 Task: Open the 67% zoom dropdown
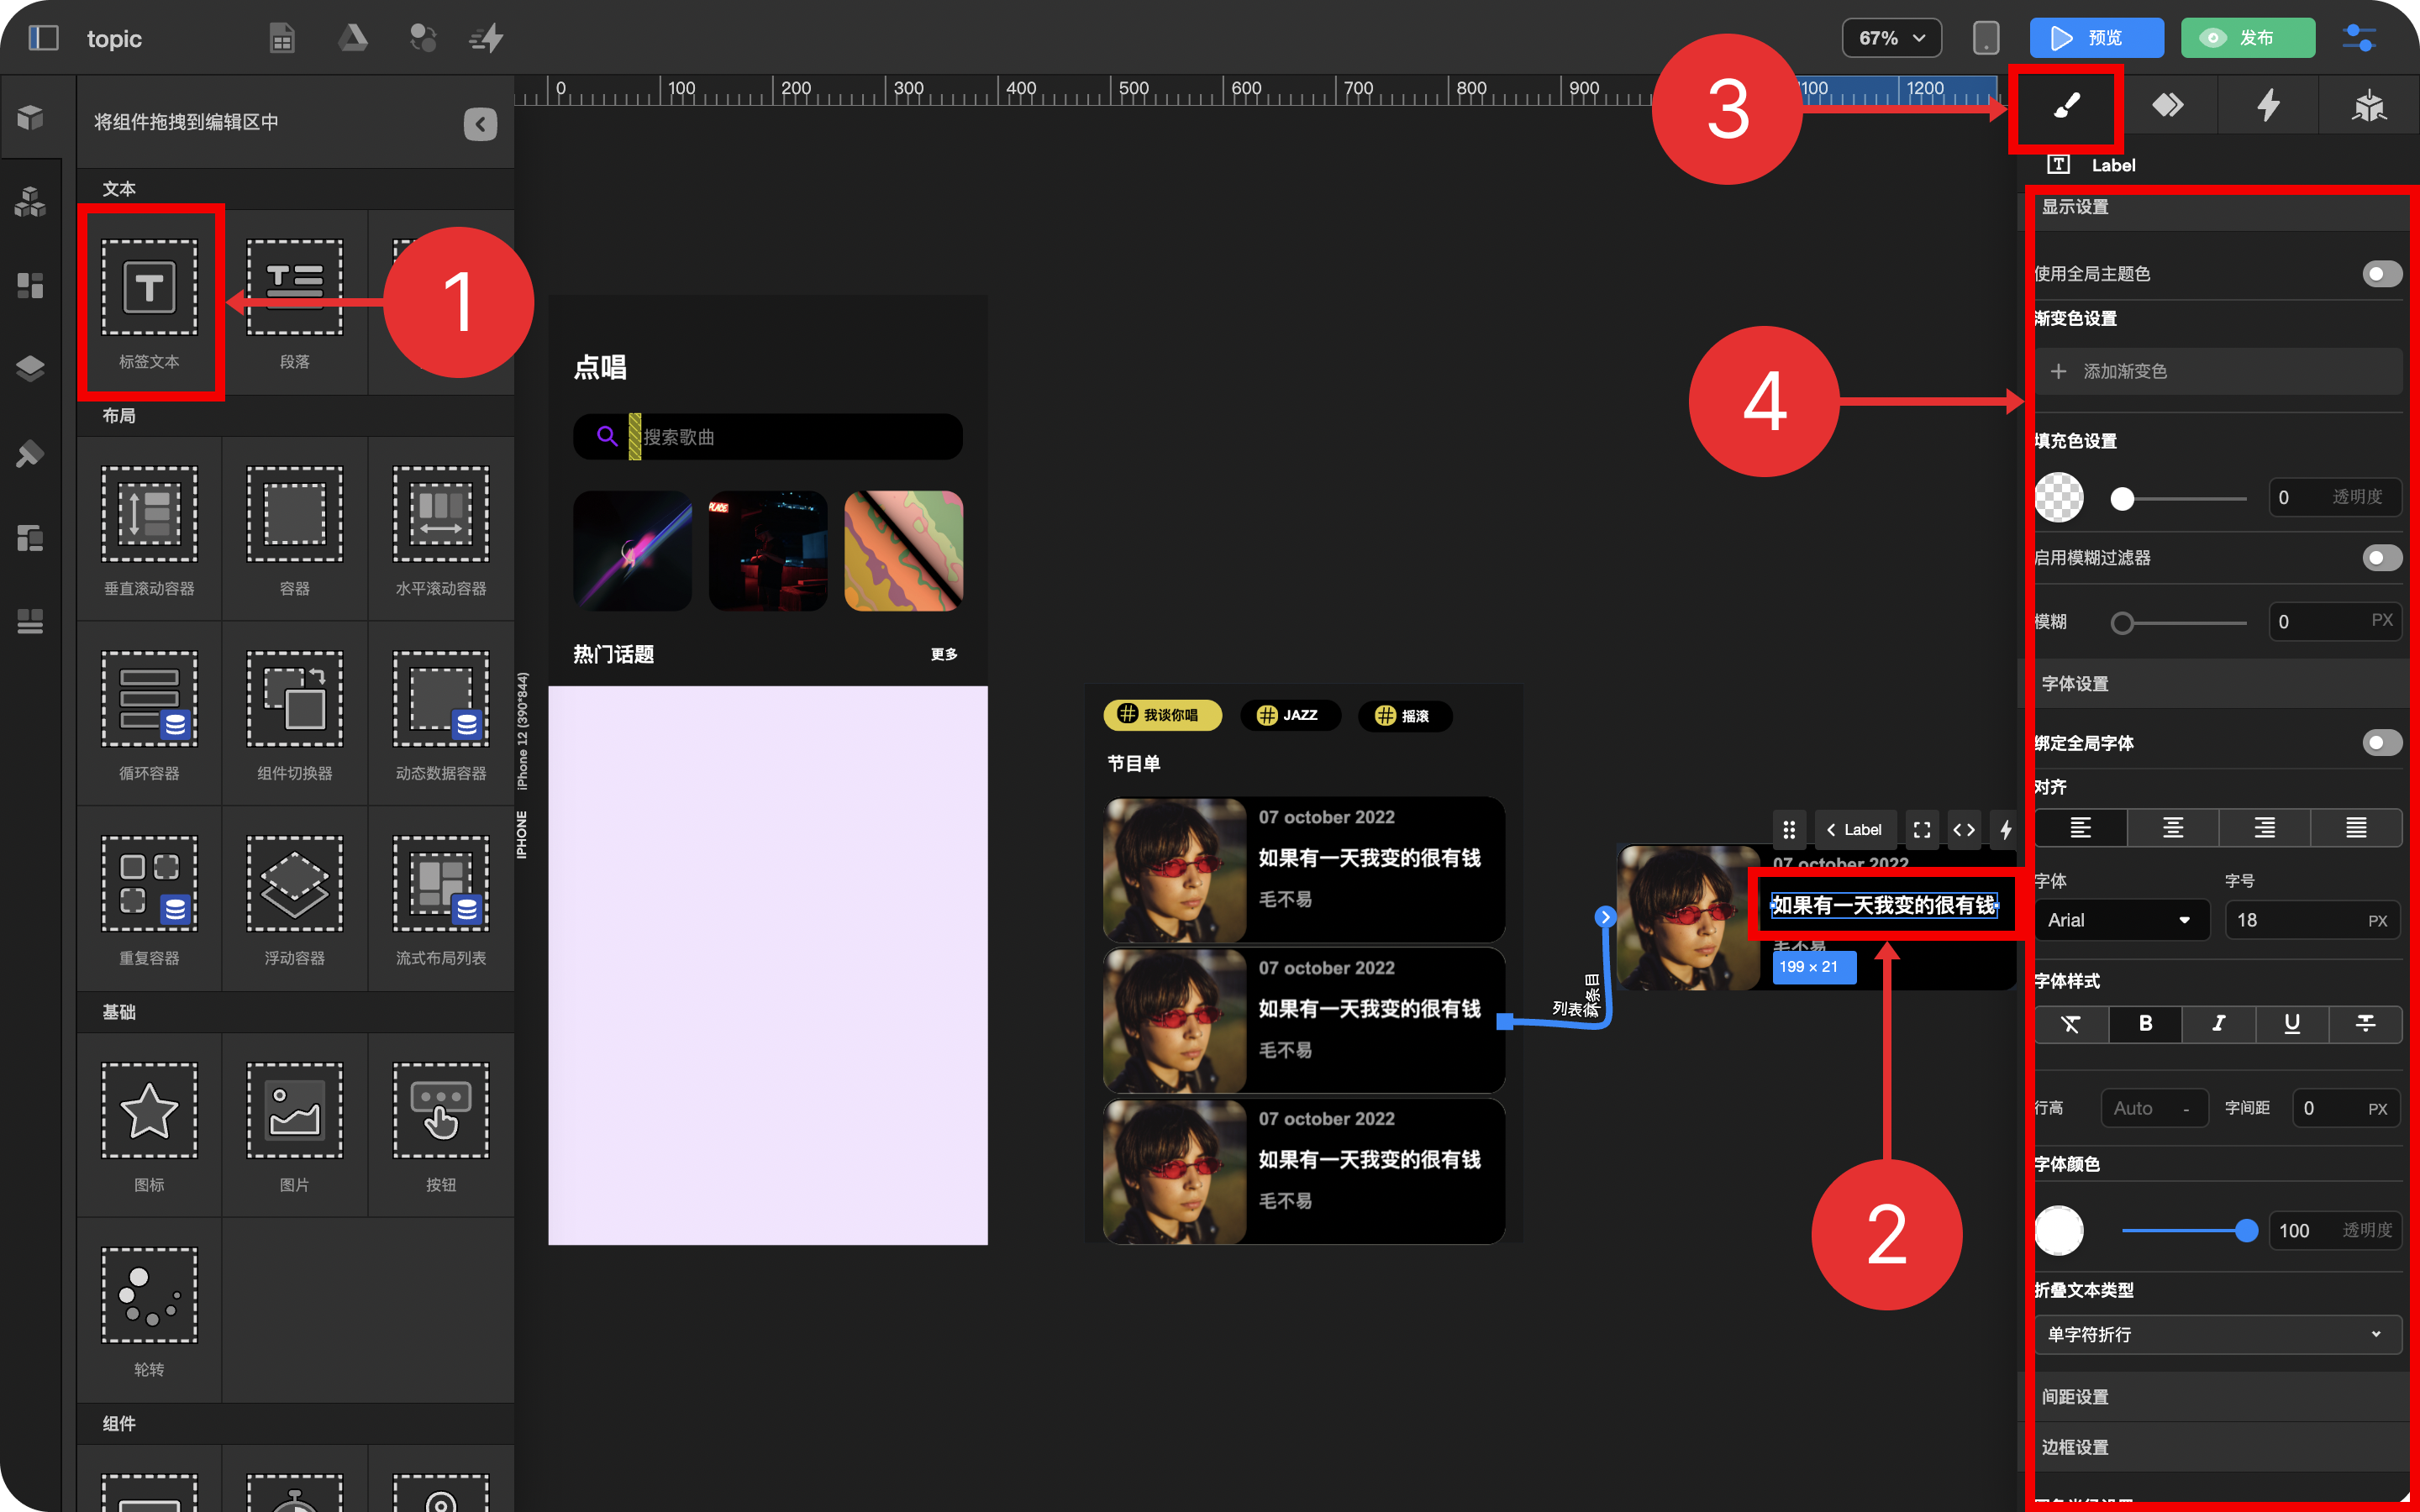[x=1891, y=38]
